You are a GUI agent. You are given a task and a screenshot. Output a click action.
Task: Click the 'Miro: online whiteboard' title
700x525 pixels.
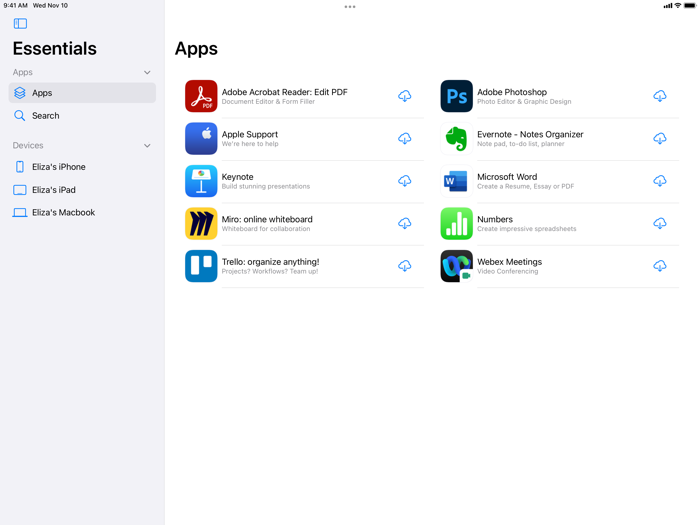[267, 219]
